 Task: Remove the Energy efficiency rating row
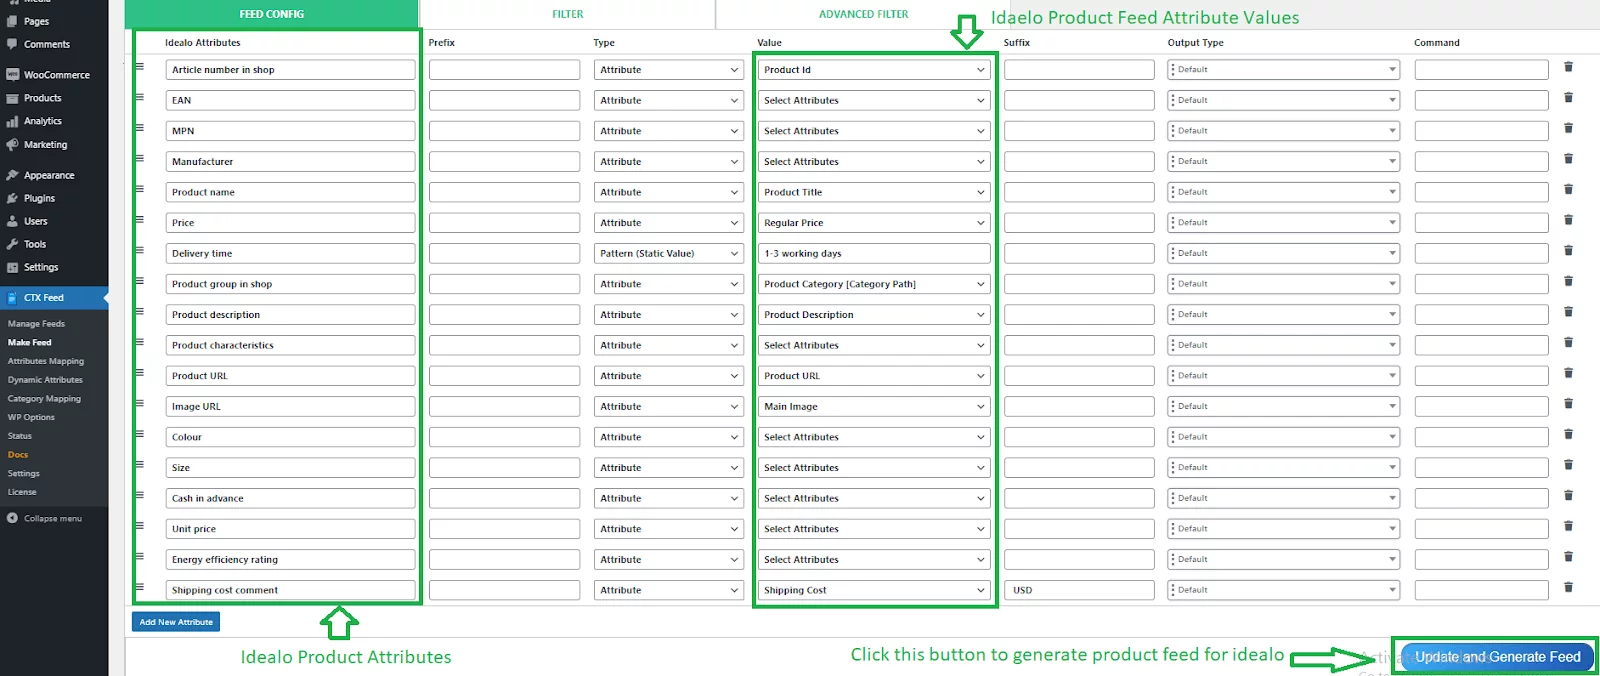[1568, 557]
